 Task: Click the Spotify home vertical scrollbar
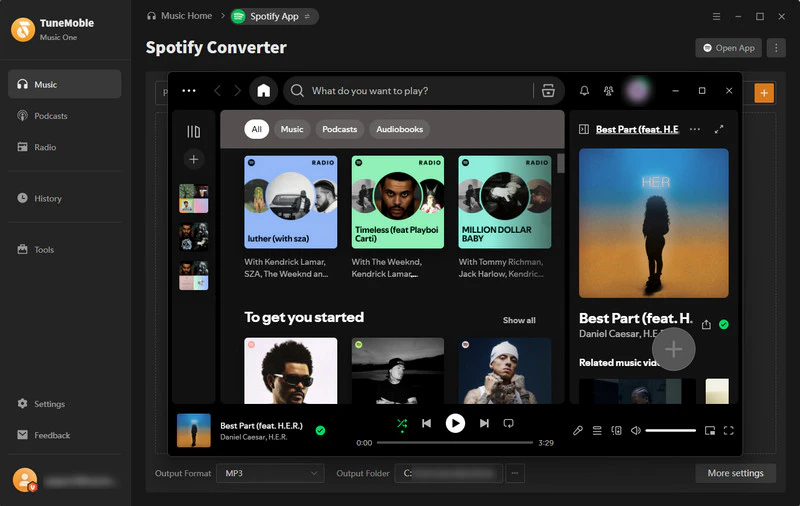[x=561, y=164]
